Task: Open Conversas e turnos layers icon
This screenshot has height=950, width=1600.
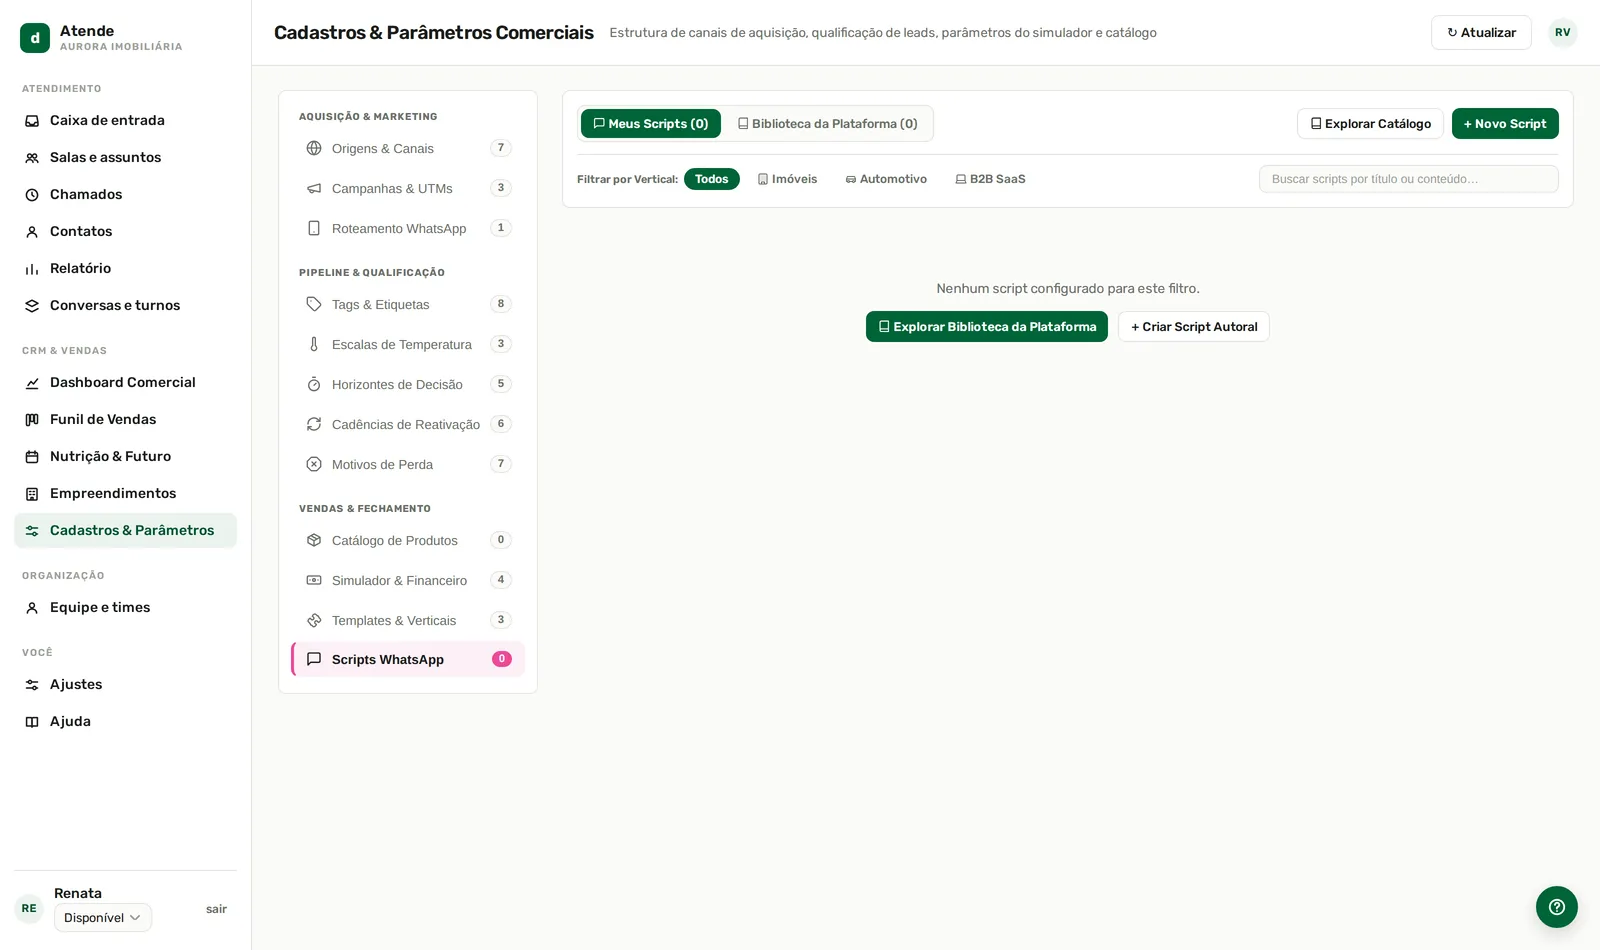Action: (32, 306)
